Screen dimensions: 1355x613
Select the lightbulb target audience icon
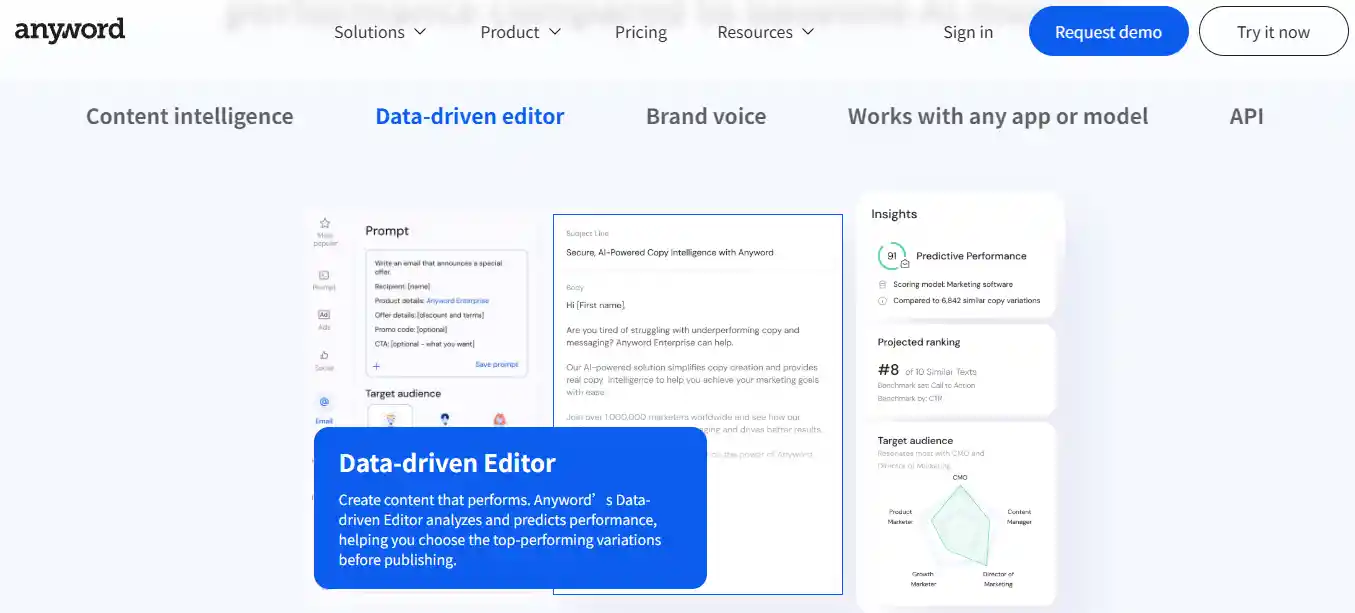point(390,419)
